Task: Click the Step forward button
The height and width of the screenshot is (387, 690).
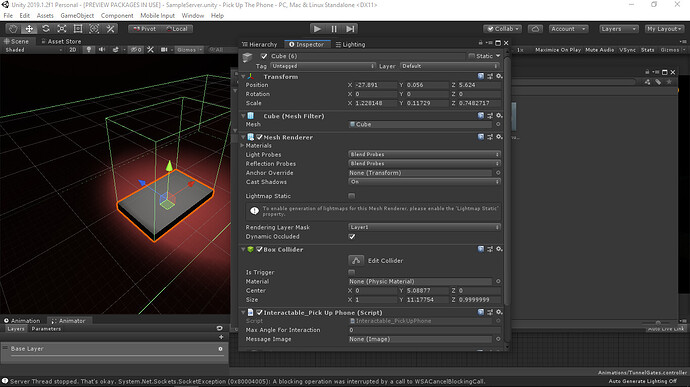Action: (x=350, y=29)
